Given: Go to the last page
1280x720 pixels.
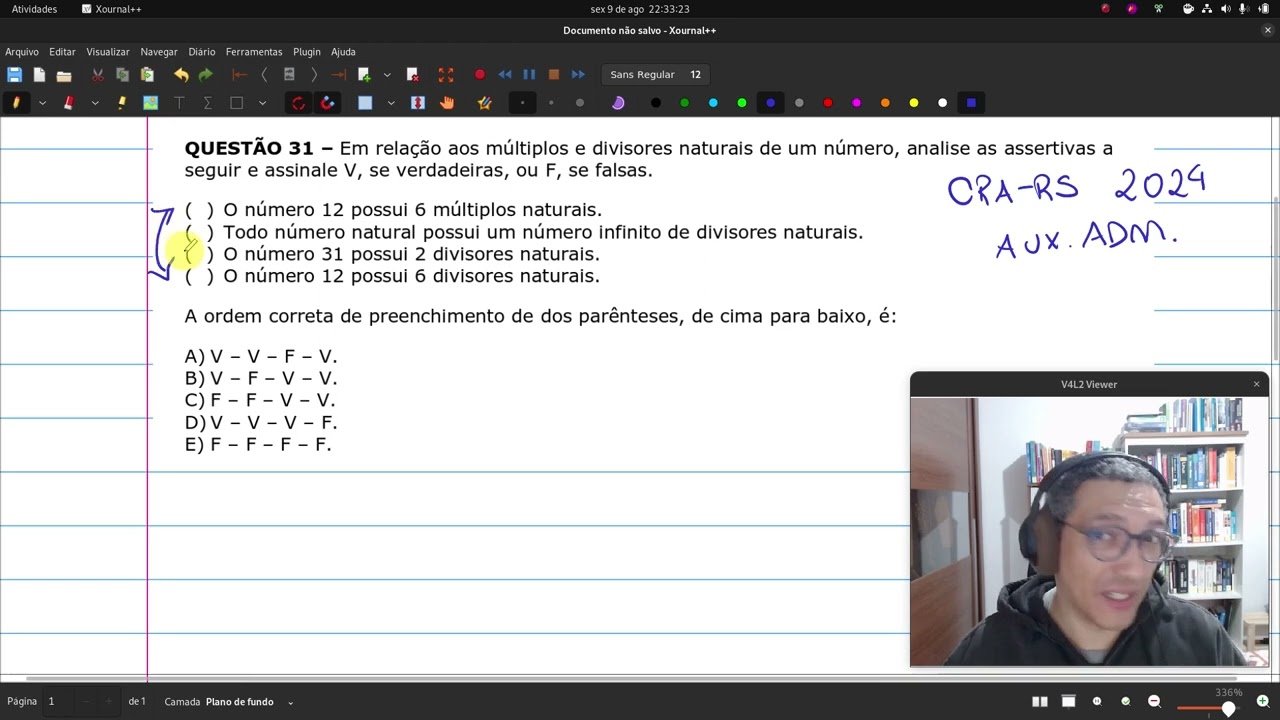Looking at the screenshot, I should click(338, 75).
